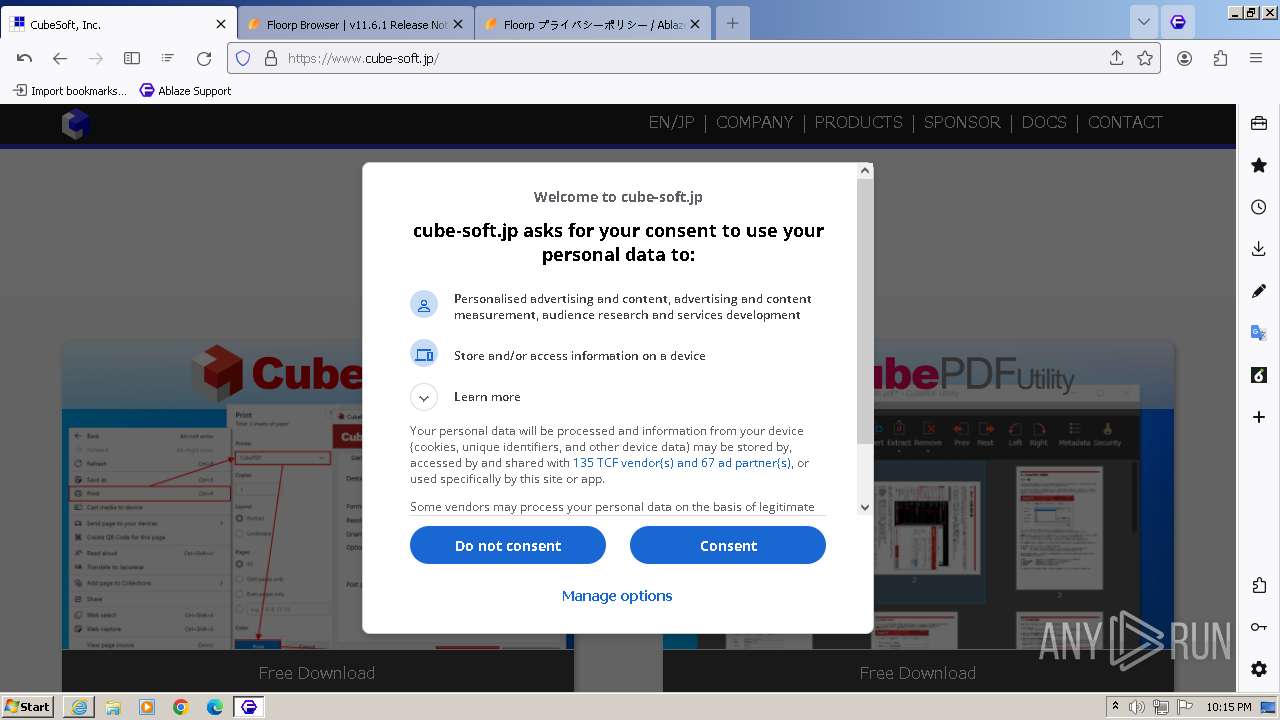Open 135 TCF vendors and ad partners link

(x=682, y=463)
